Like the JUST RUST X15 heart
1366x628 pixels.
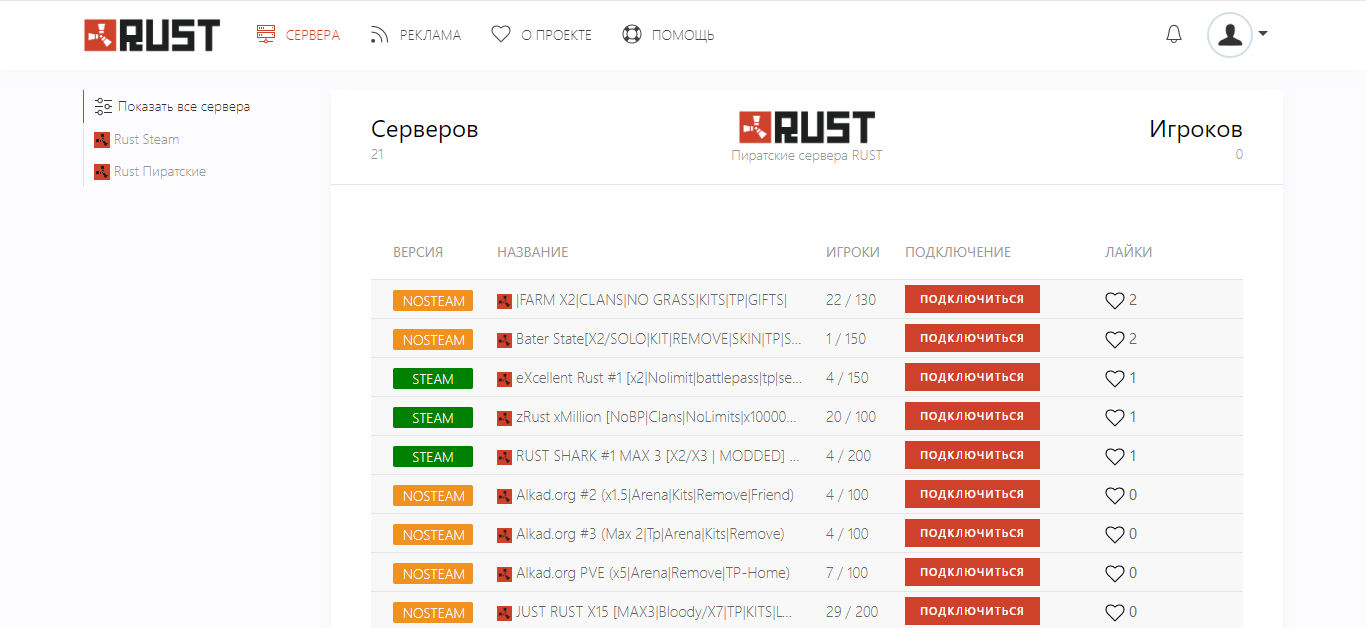pos(1115,612)
